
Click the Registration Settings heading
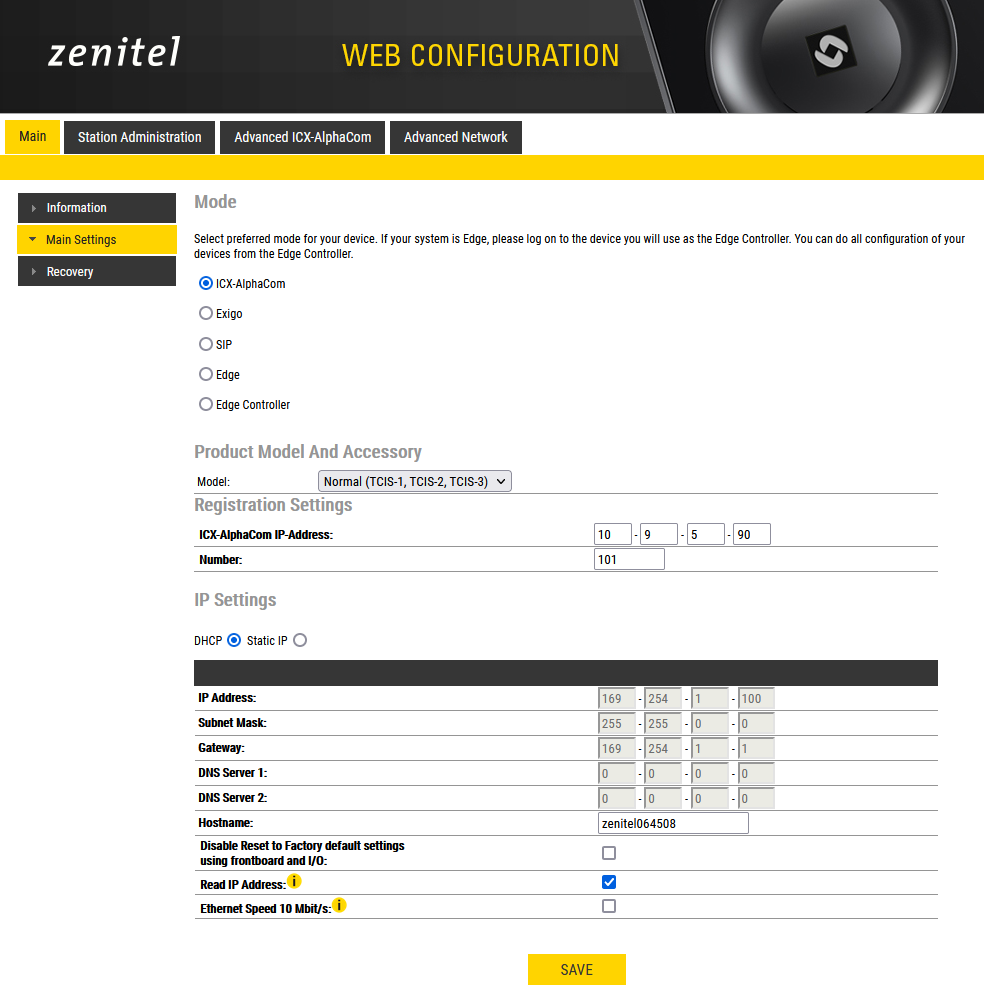click(273, 505)
